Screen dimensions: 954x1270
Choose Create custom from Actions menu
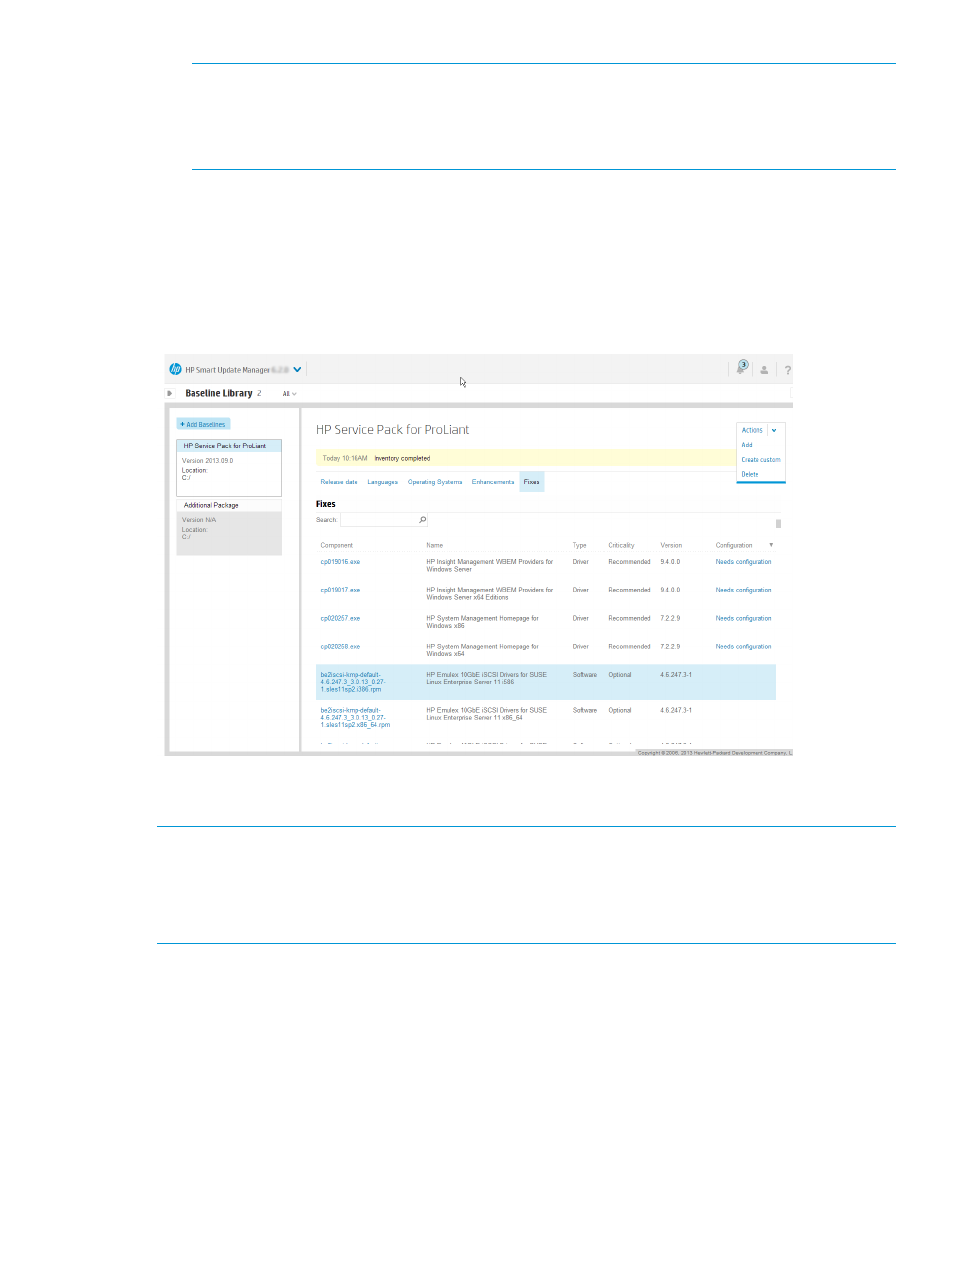coord(761,460)
